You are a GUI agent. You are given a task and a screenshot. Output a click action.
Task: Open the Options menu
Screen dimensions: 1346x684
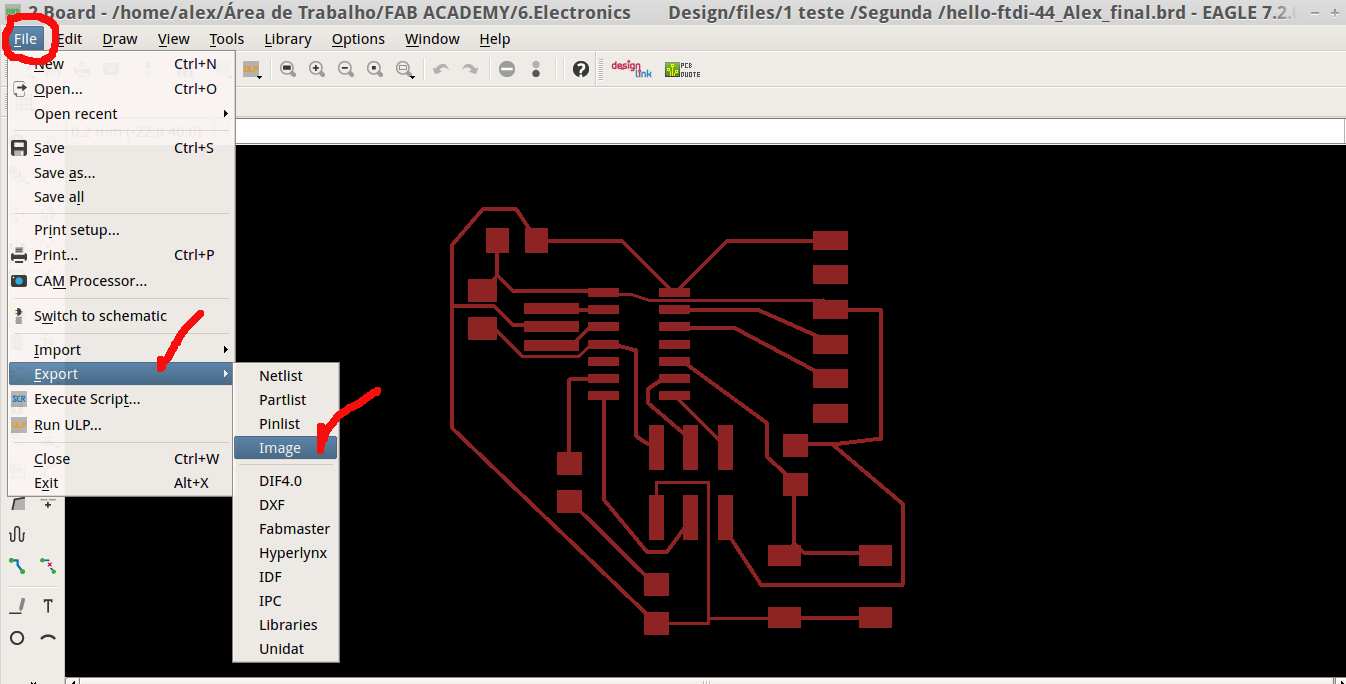tap(358, 39)
